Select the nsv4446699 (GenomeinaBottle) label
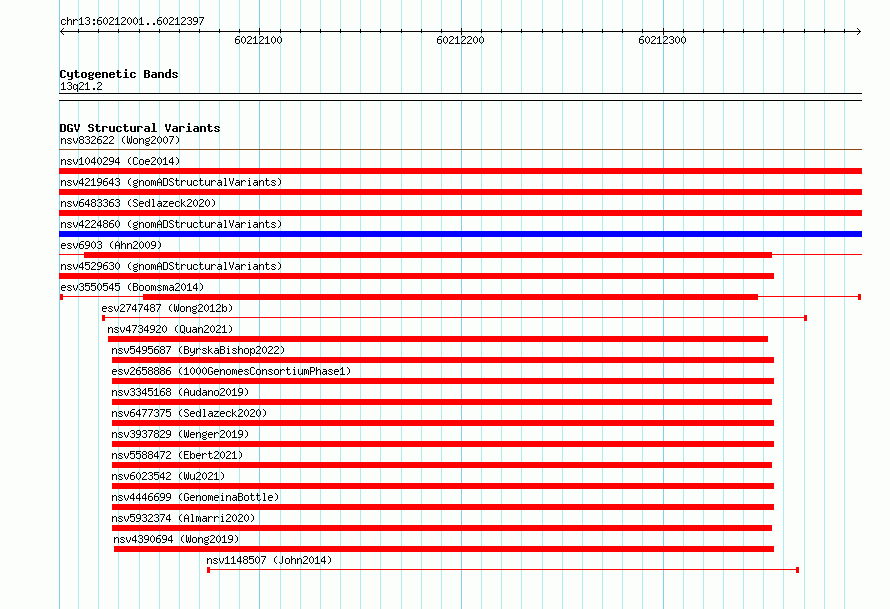This screenshot has height=609, width=890. [x=195, y=497]
